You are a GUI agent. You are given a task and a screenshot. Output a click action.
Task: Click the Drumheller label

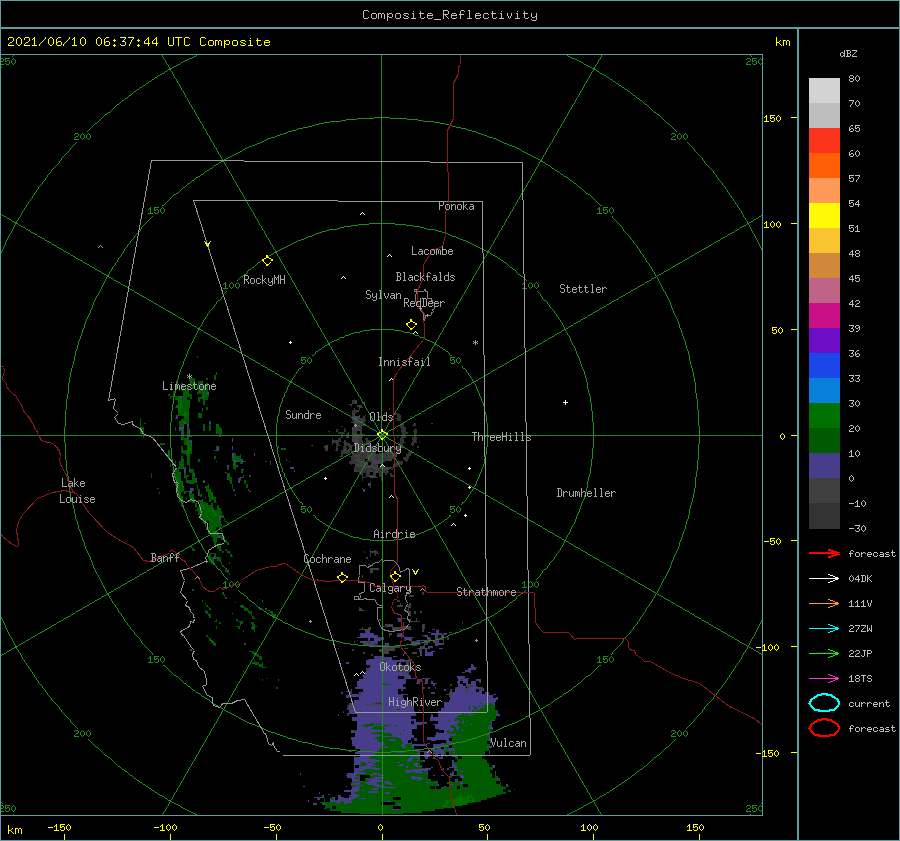[586, 493]
